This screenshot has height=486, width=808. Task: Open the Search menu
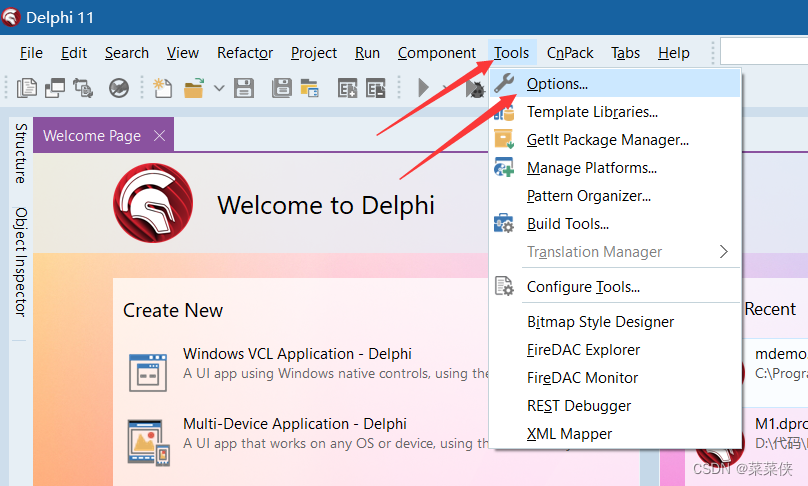pyautogui.click(x=127, y=53)
